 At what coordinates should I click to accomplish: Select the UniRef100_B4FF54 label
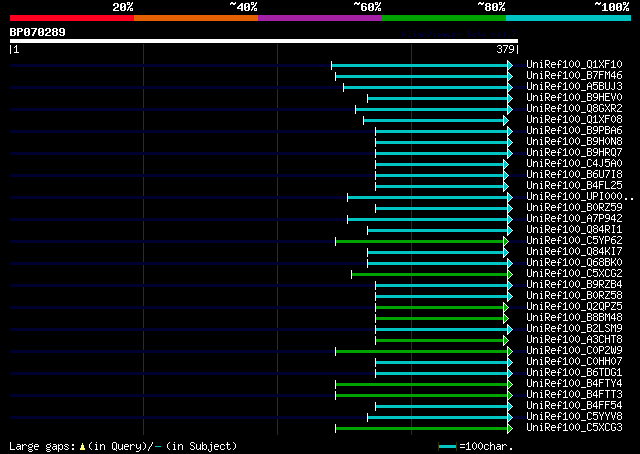click(574, 406)
